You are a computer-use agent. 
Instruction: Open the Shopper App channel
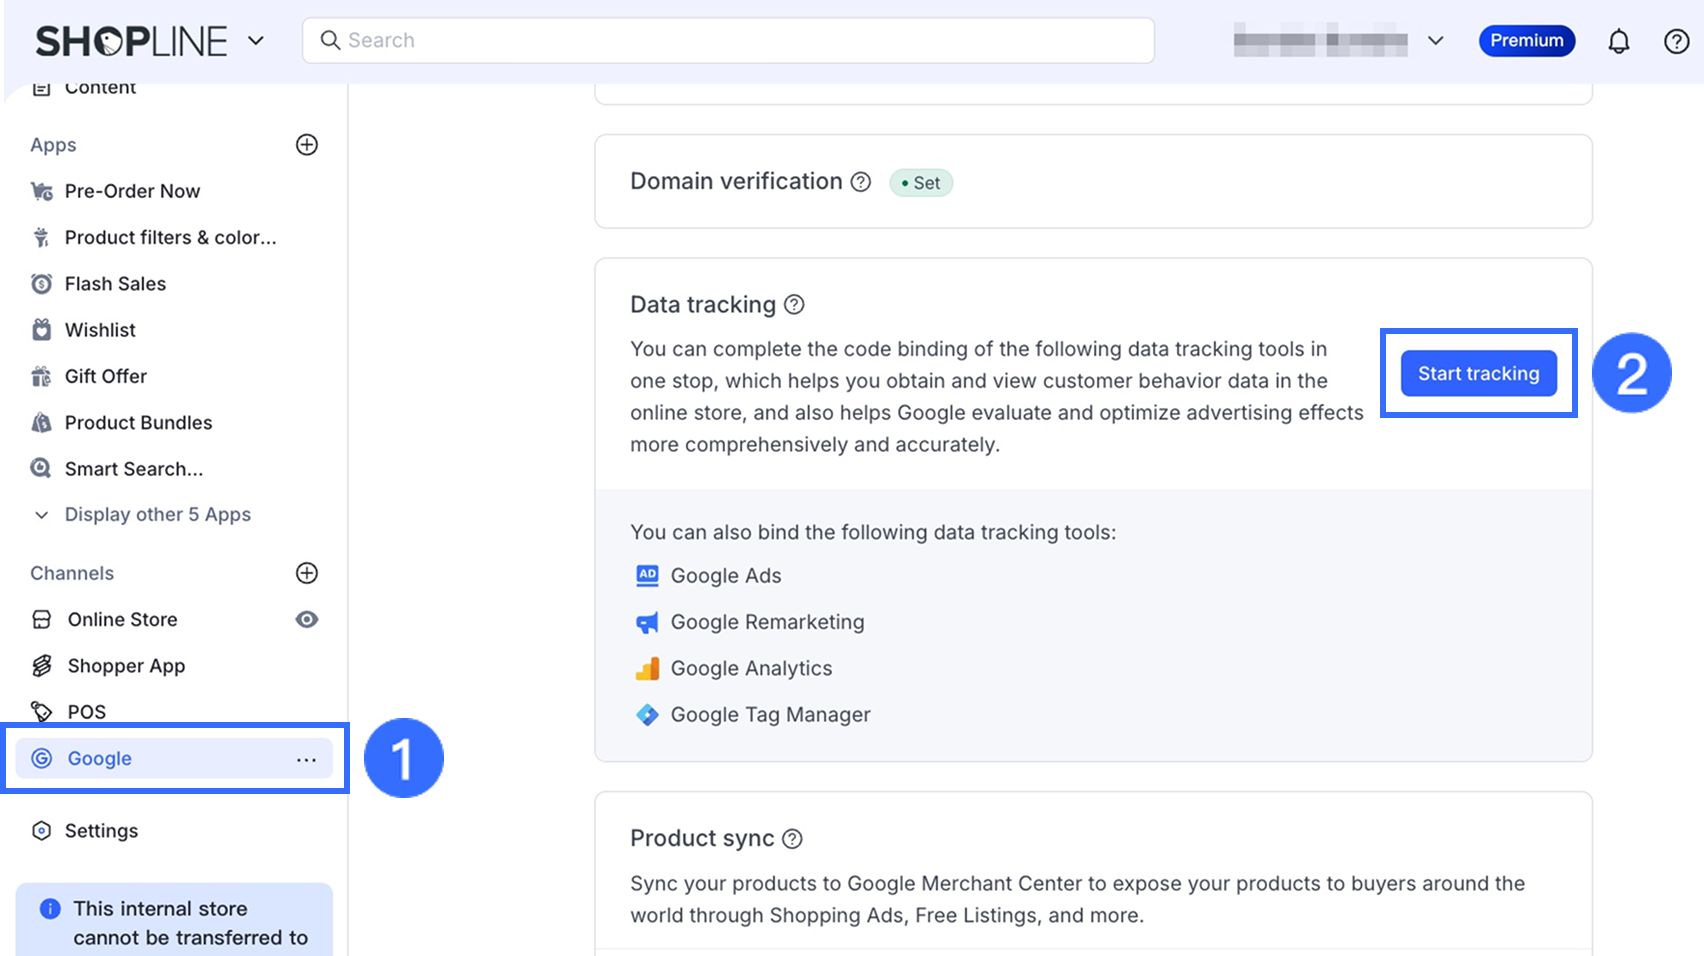coord(126,666)
